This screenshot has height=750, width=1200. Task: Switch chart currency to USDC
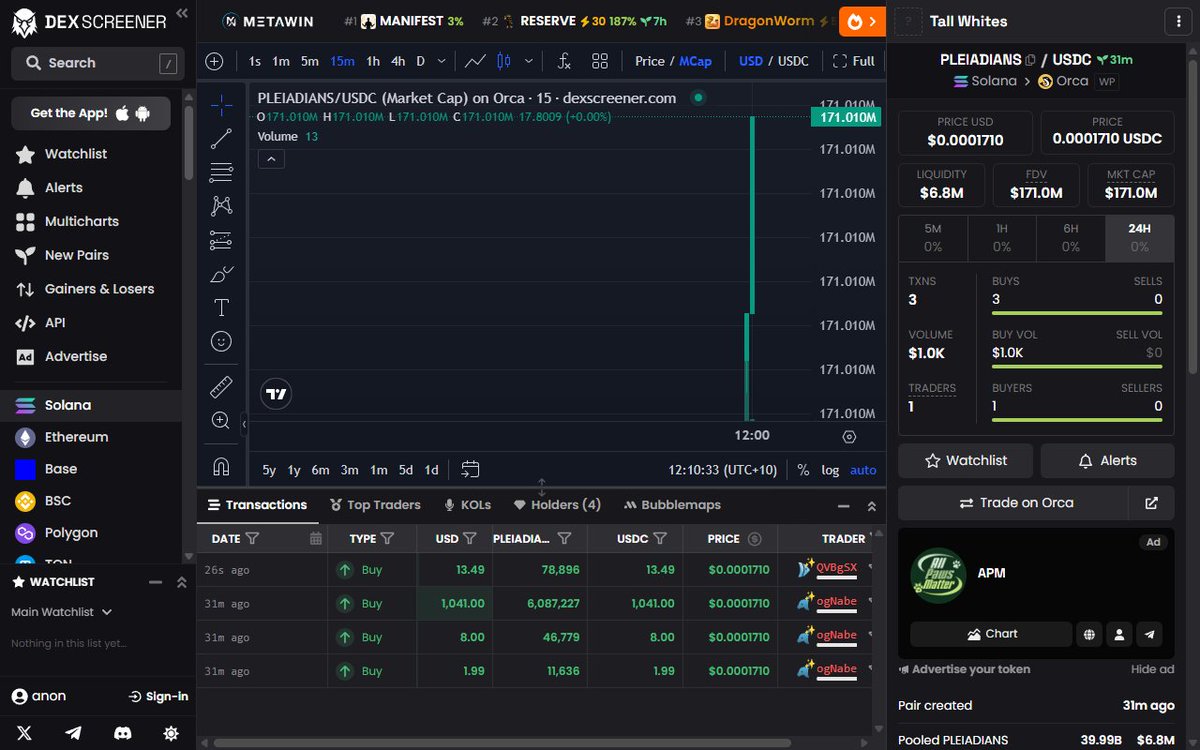[793, 61]
